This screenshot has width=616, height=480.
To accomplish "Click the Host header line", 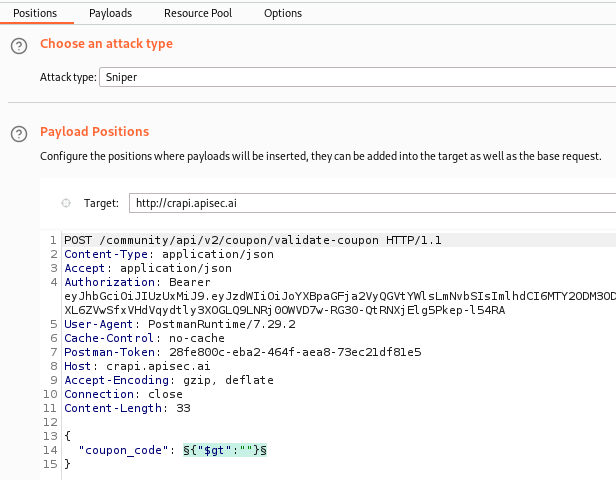I will 124,366.
